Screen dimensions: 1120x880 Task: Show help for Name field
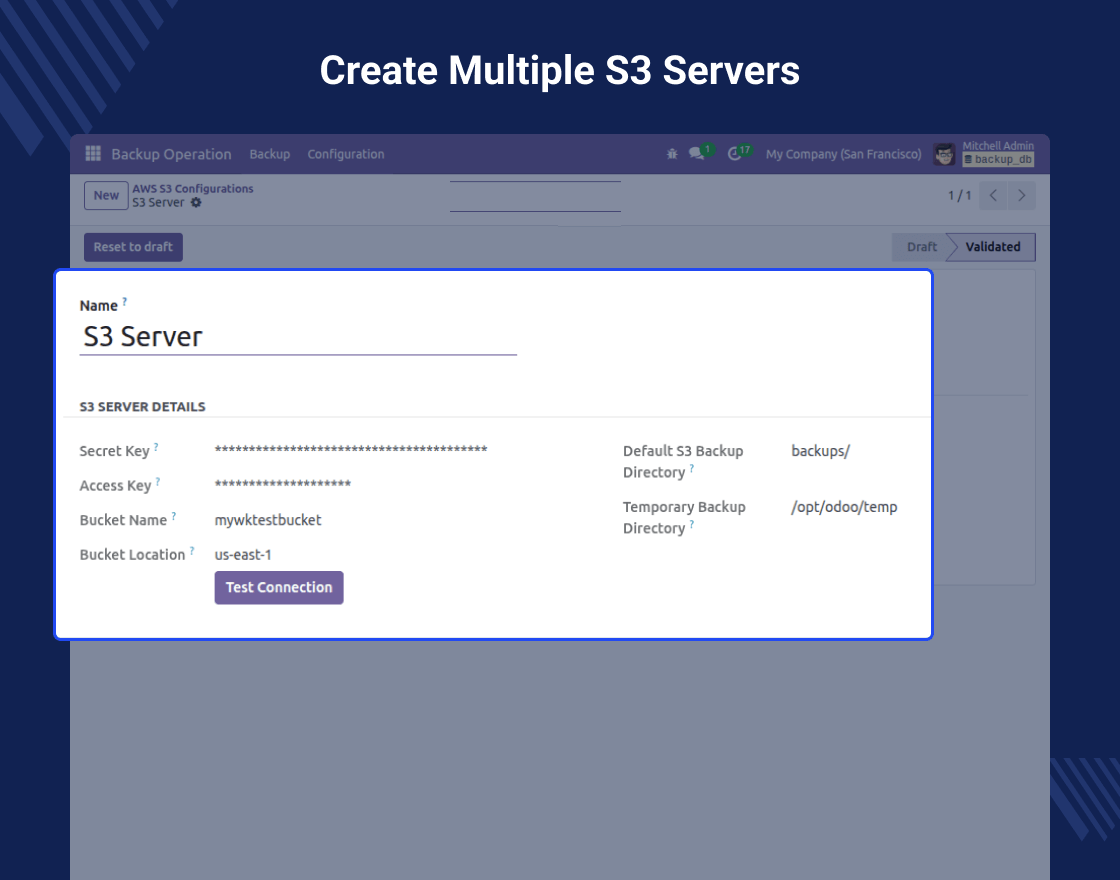tap(124, 301)
